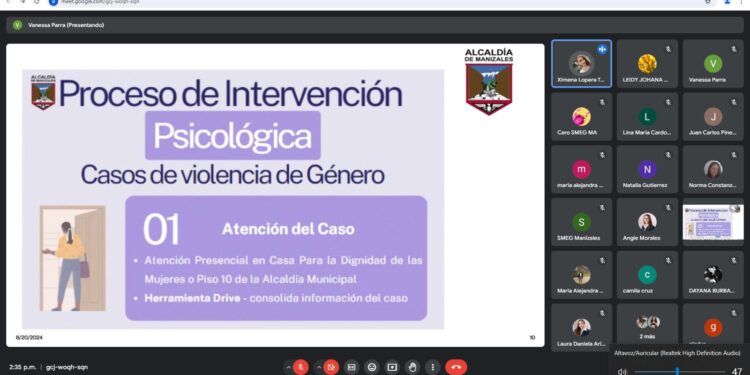Click muted mic icon on Juan Carlos tile
The height and width of the screenshot is (375, 750).
[x=734, y=102]
